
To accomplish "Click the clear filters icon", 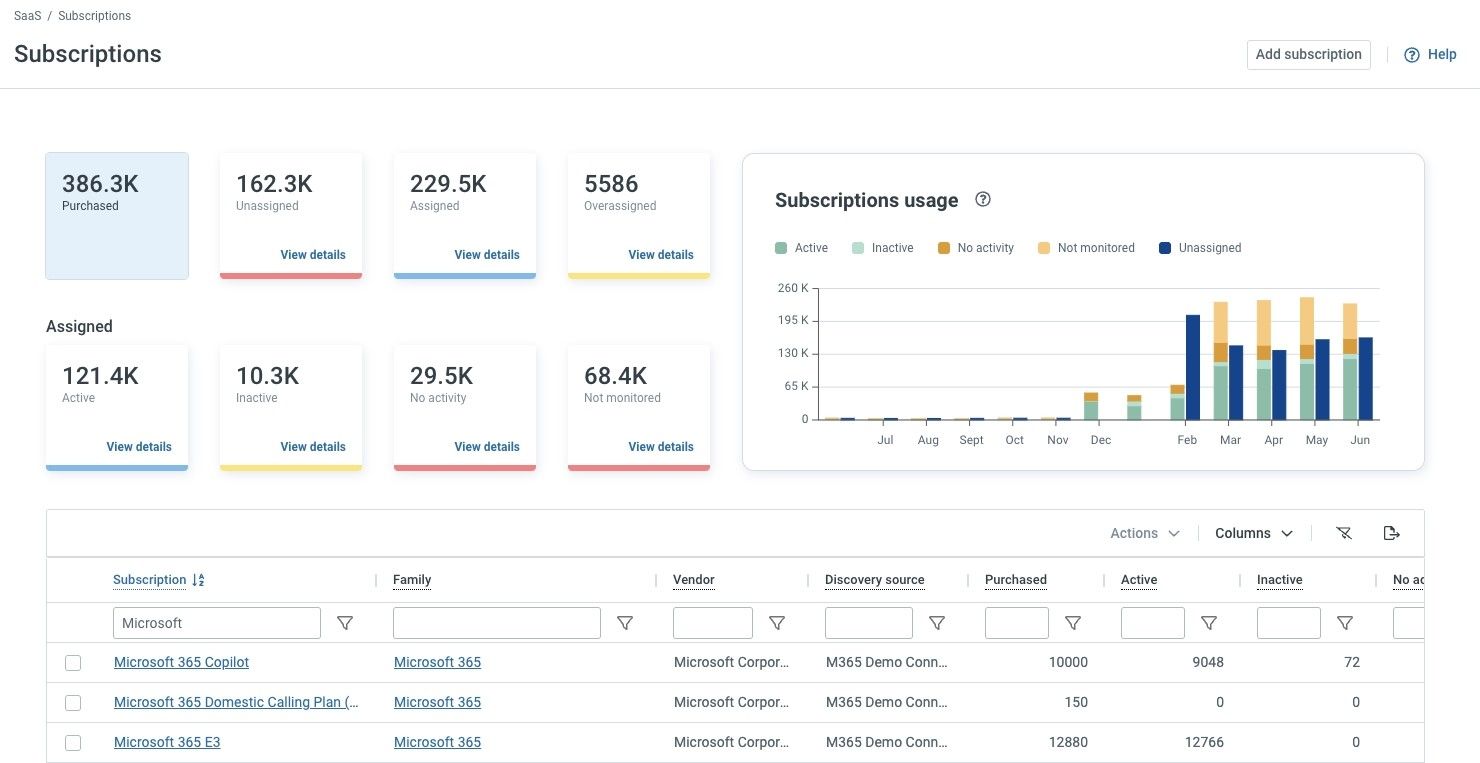I will [1344, 533].
